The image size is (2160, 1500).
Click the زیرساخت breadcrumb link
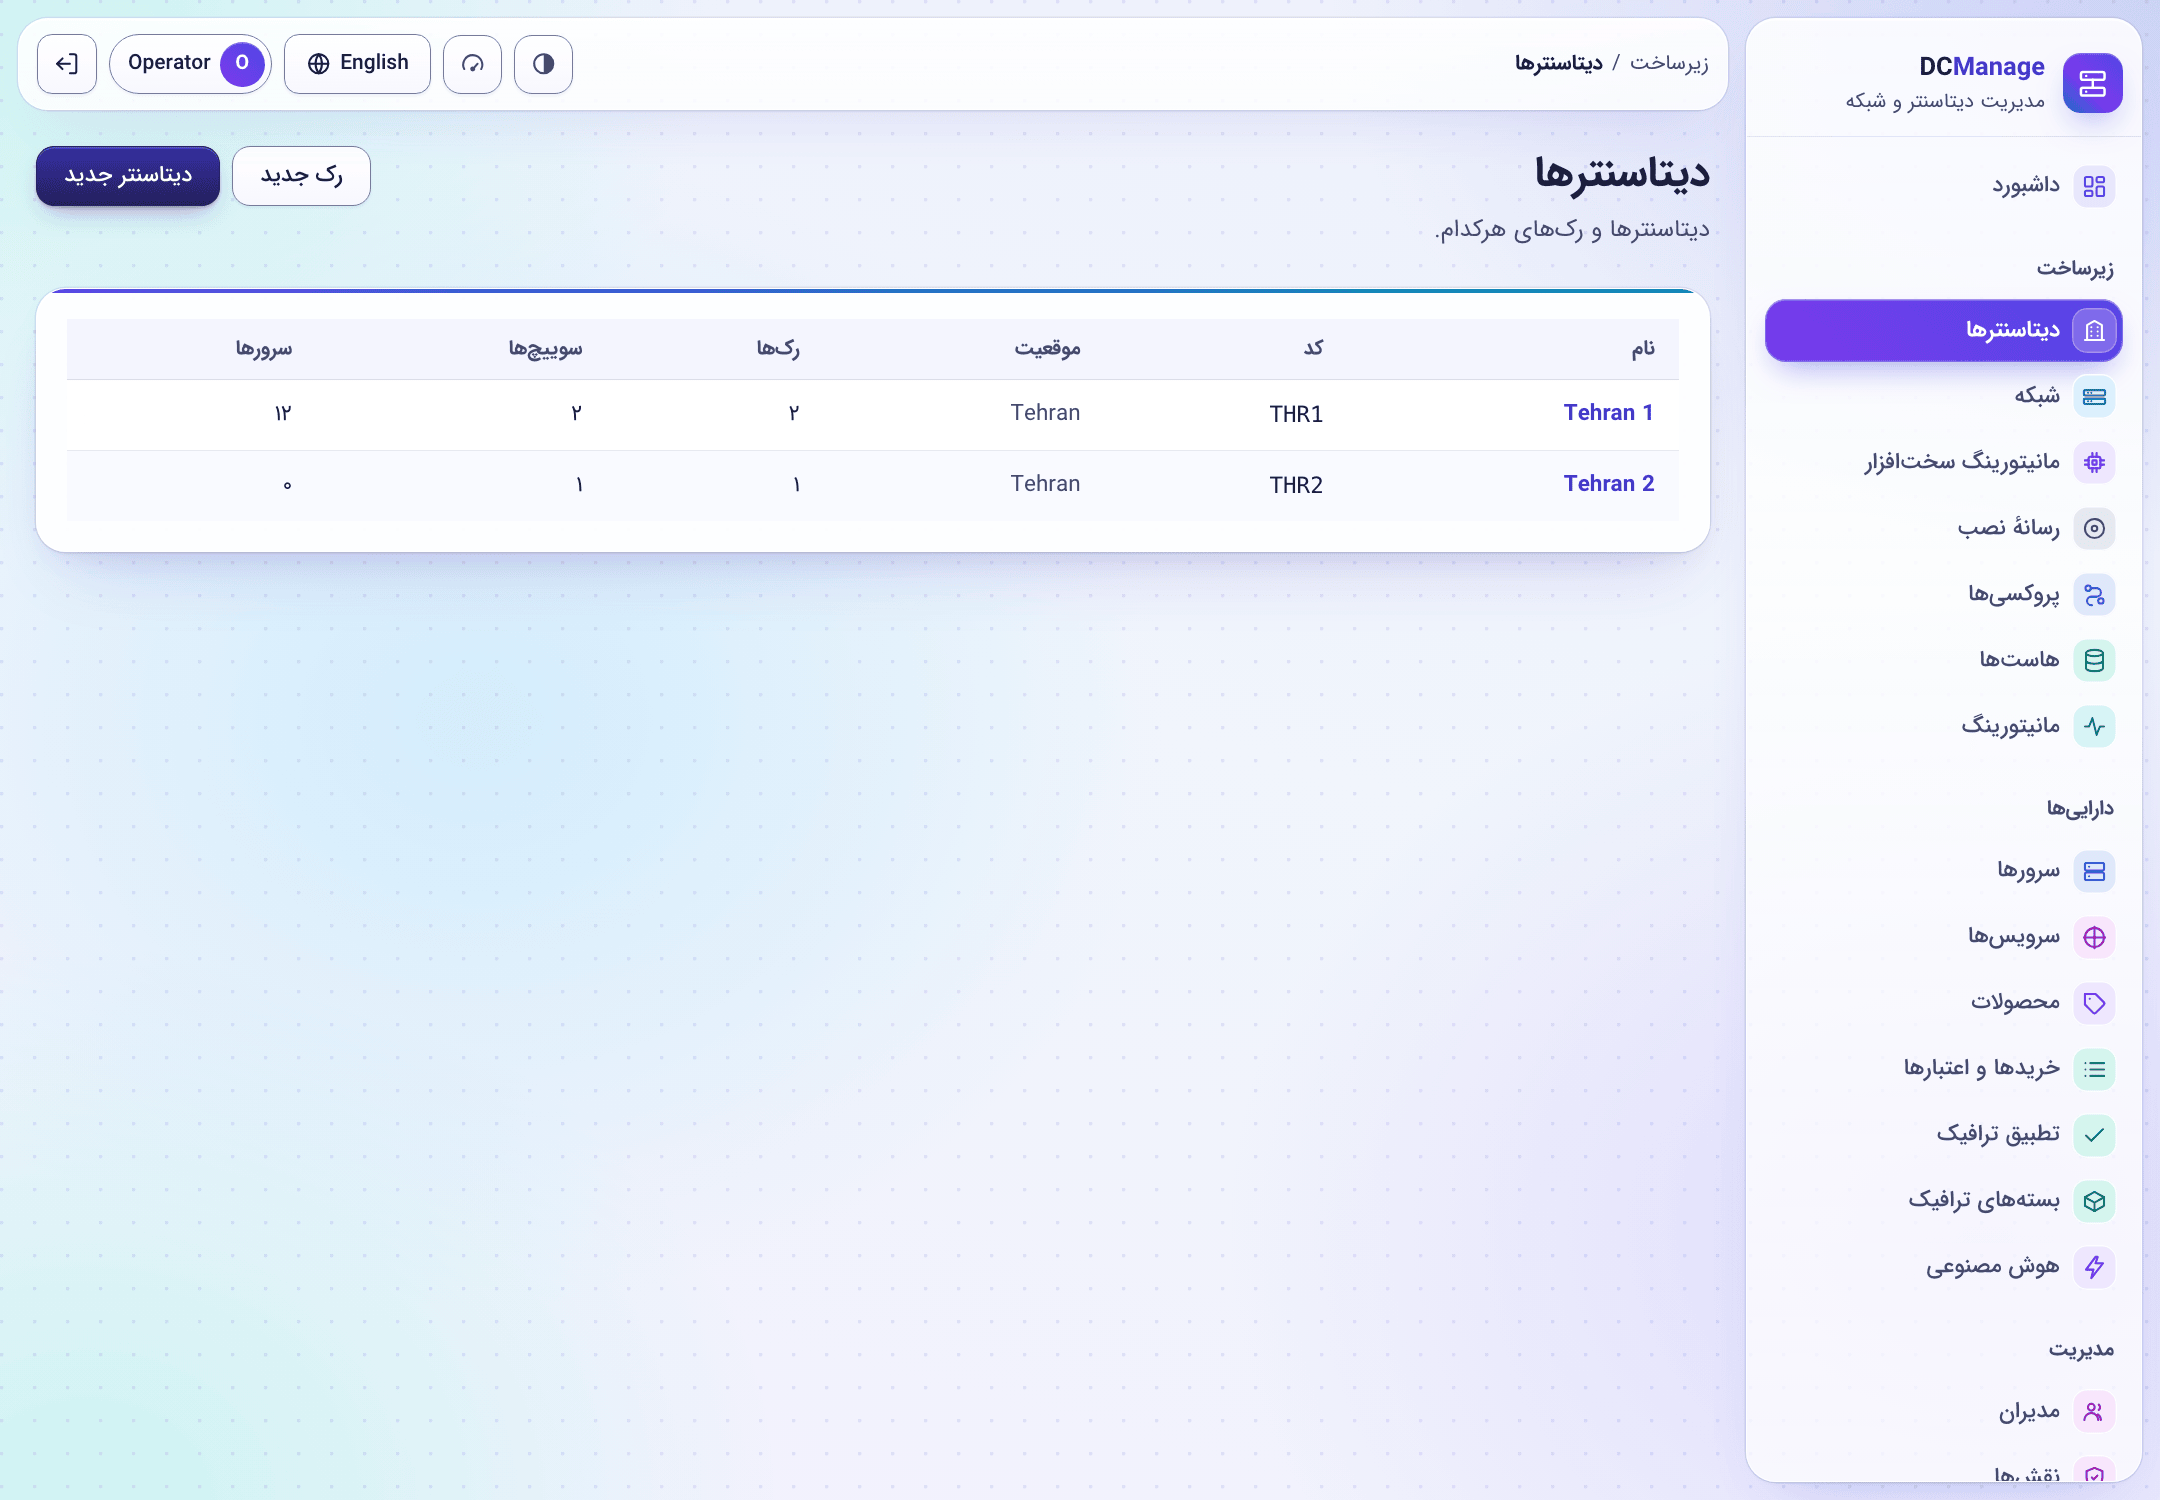(1669, 63)
